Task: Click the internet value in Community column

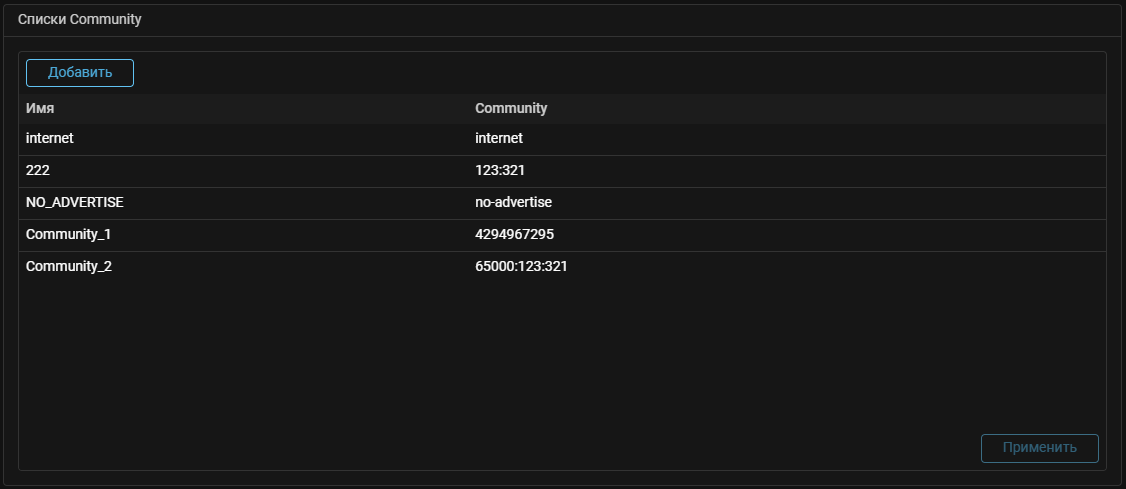Action: pos(499,139)
